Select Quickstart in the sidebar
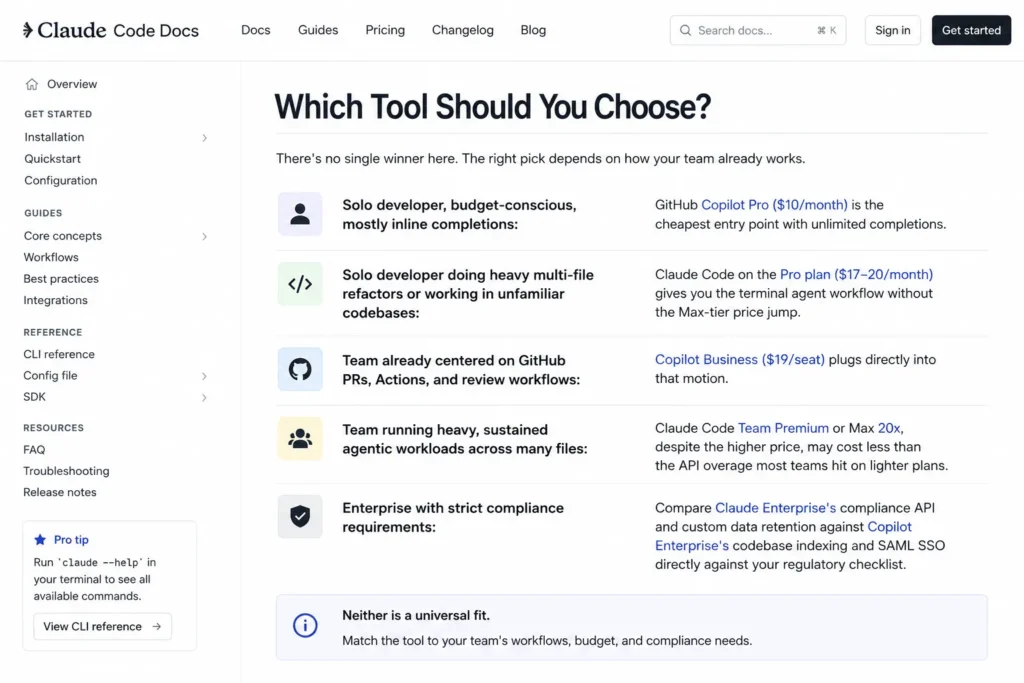The image size is (1024, 683). [x=52, y=159]
